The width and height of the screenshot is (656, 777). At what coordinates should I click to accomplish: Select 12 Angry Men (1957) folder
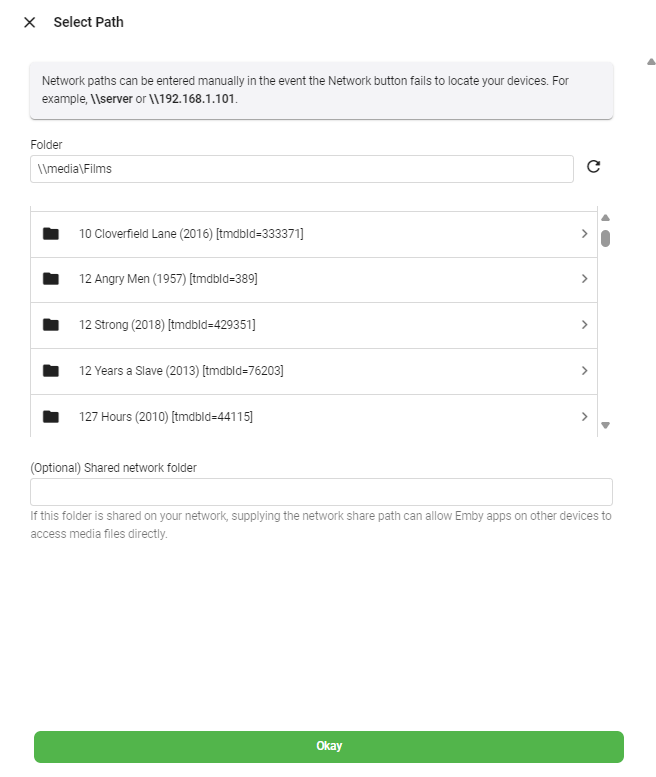(x=168, y=279)
